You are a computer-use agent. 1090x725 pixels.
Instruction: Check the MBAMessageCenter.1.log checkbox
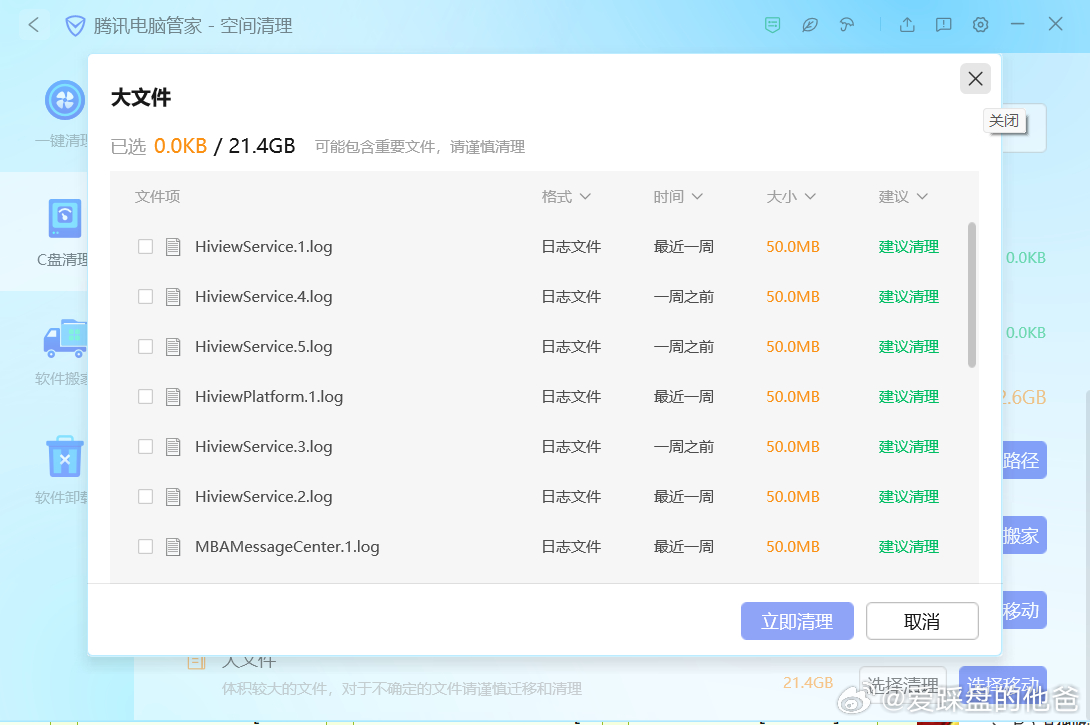pos(145,546)
